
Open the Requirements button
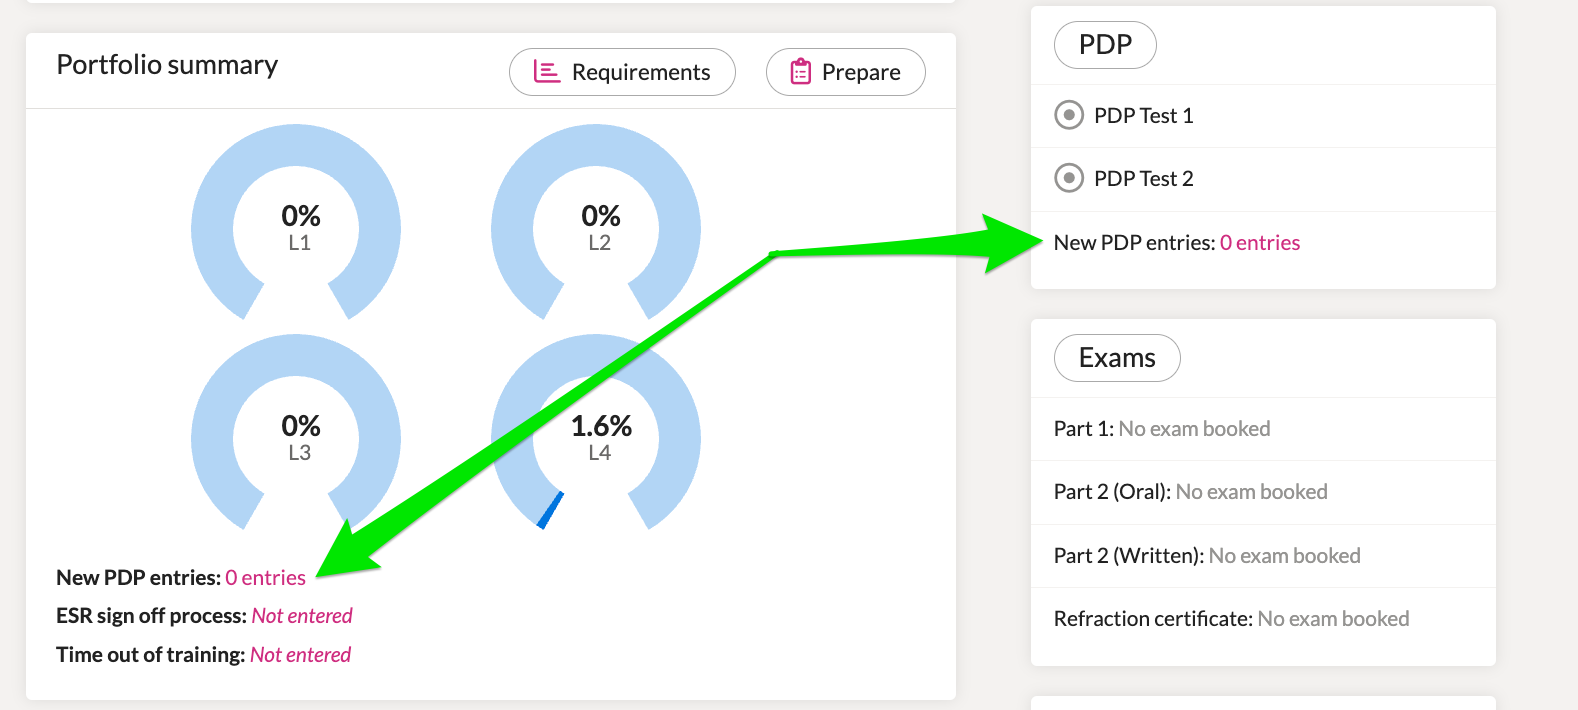point(622,72)
